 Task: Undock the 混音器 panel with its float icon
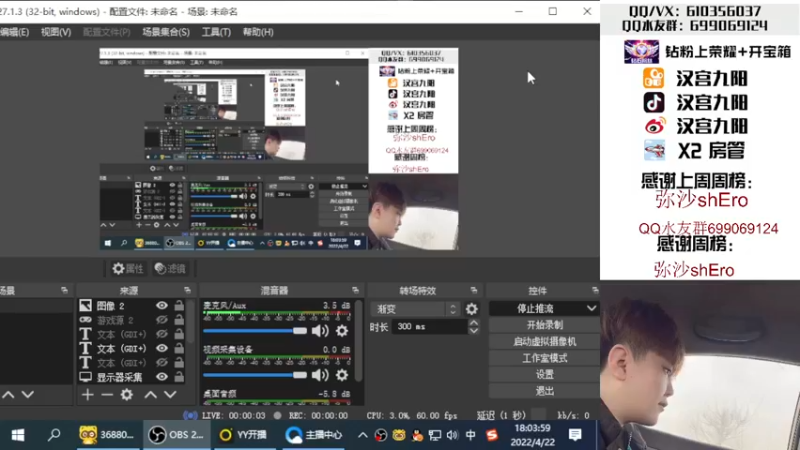click(x=355, y=290)
